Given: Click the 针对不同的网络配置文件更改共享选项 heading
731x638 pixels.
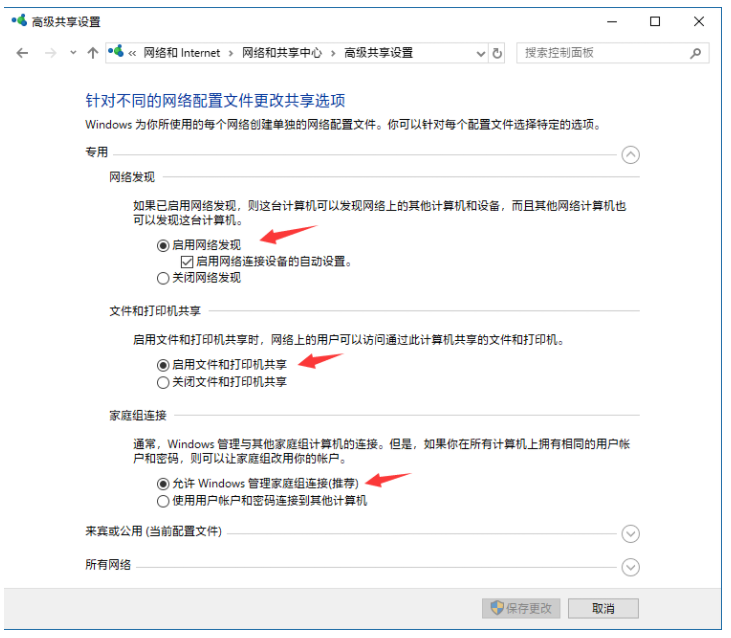Looking at the screenshot, I should pos(215,101).
